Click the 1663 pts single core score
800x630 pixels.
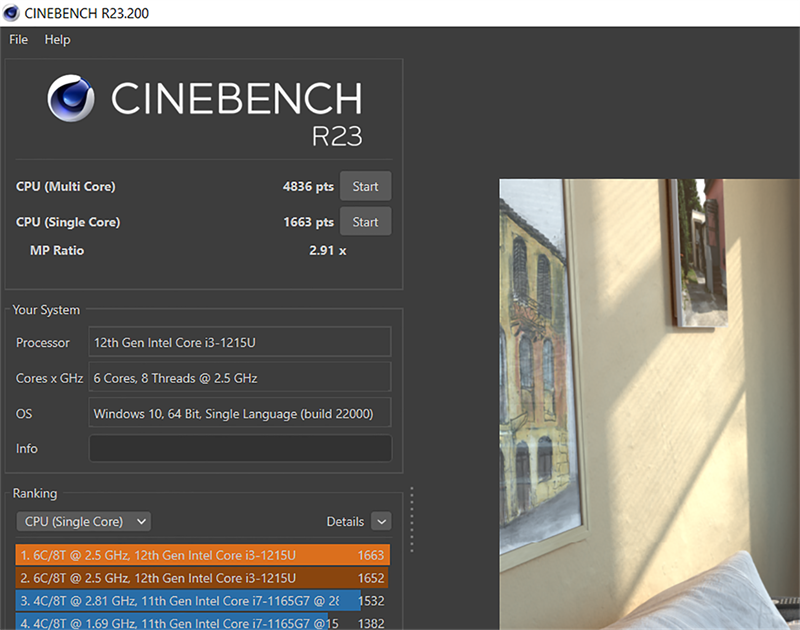click(x=308, y=222)
